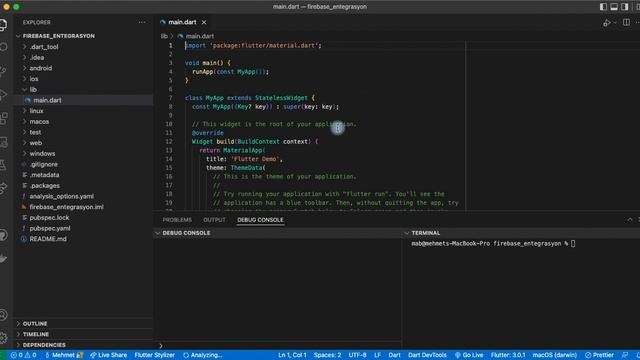Split the editor to the right
Screen dimensions: 640x360
[x=626, y=22]
